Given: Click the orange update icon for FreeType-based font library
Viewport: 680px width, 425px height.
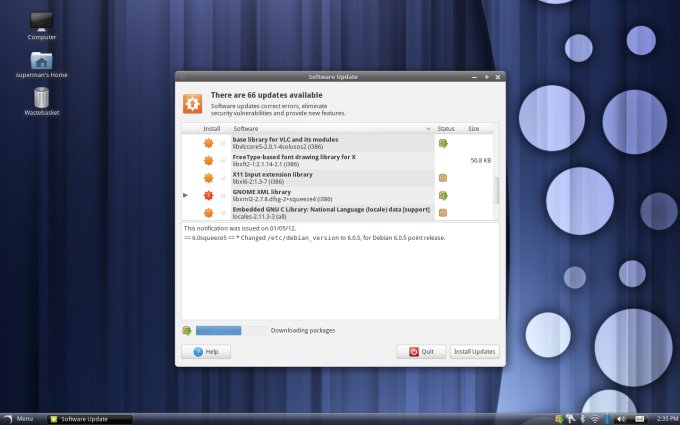Looking at the screenshot, I should coord(209,160).
